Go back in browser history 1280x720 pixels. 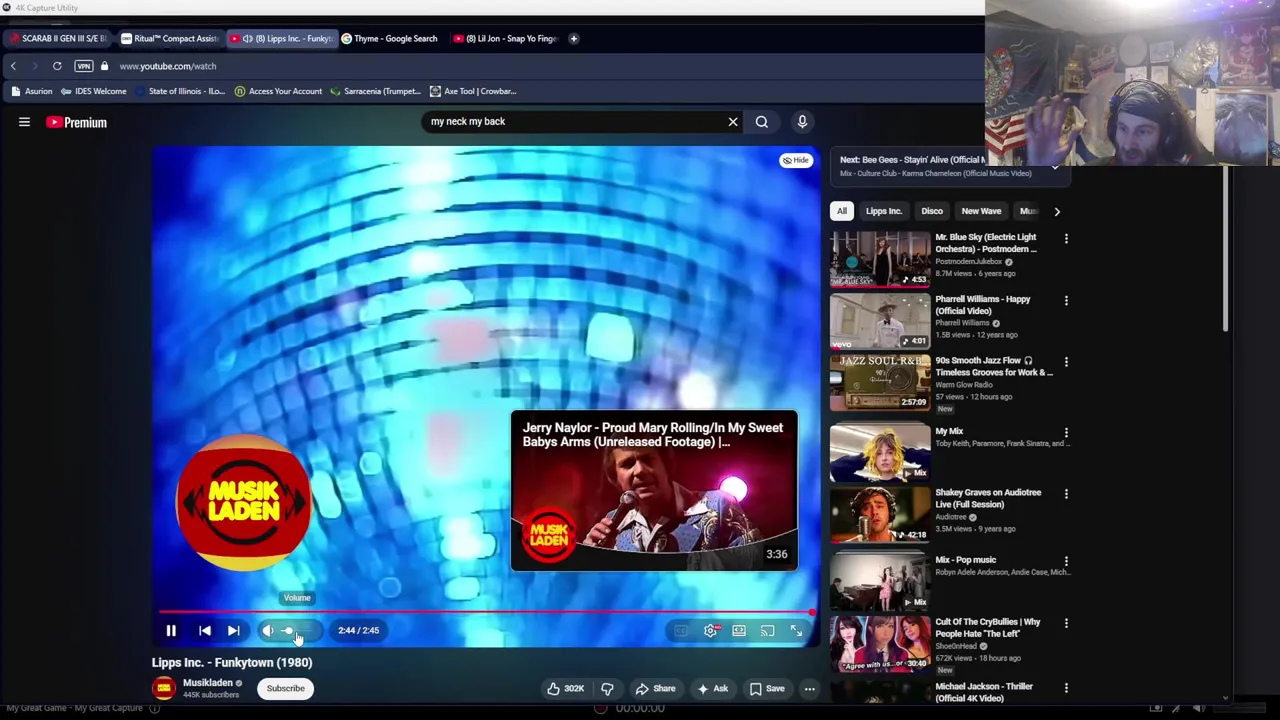[13, 66]
